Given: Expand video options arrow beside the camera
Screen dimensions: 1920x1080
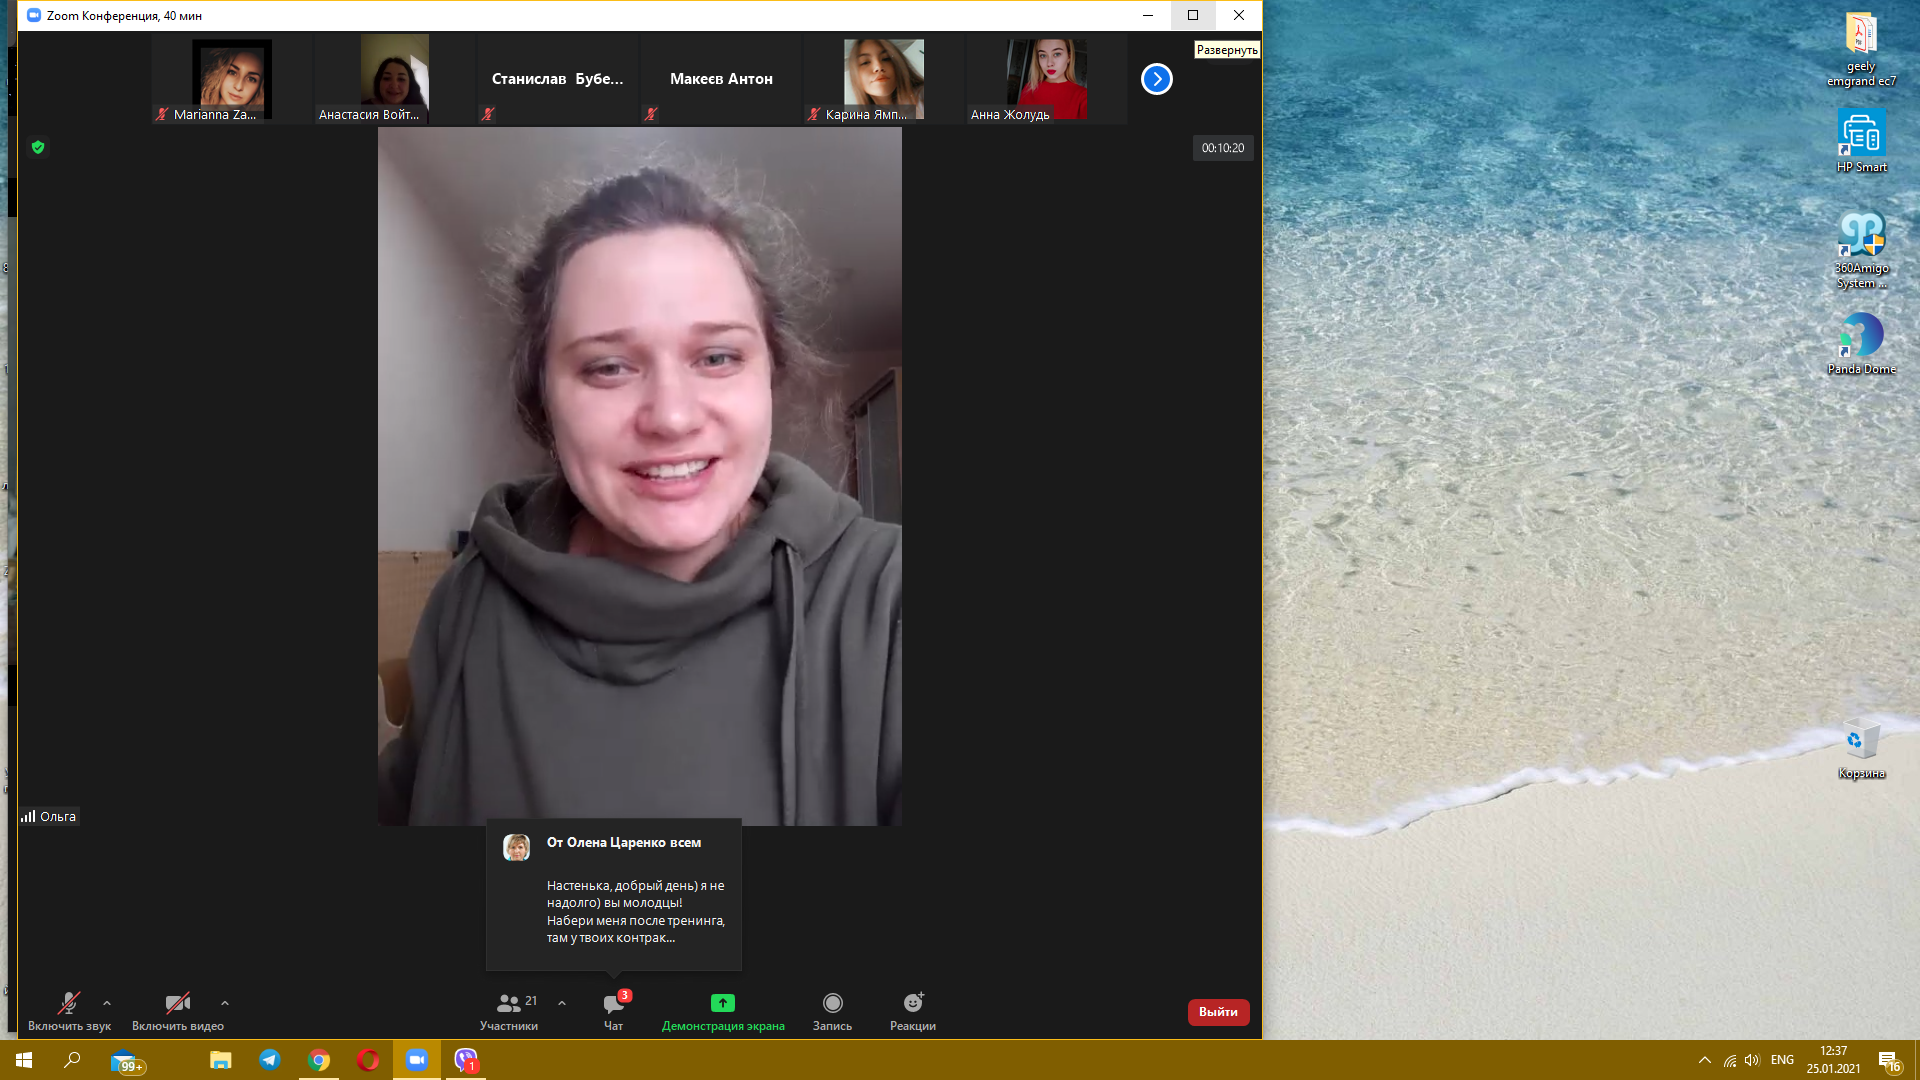Looking at the screenshot, I should coord(225,1003).
